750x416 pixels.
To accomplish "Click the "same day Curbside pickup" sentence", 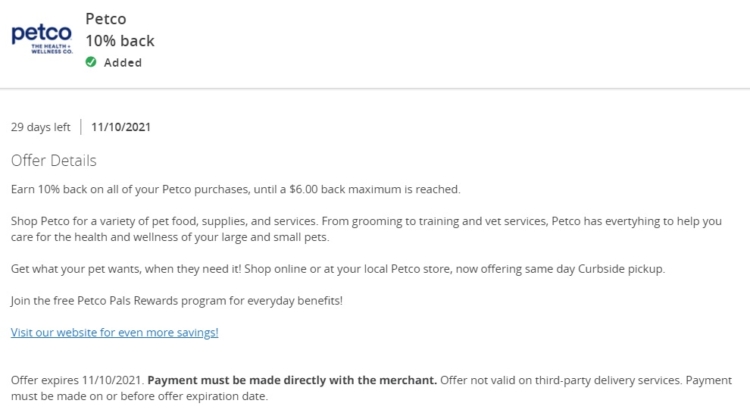I will coord(338,269).
